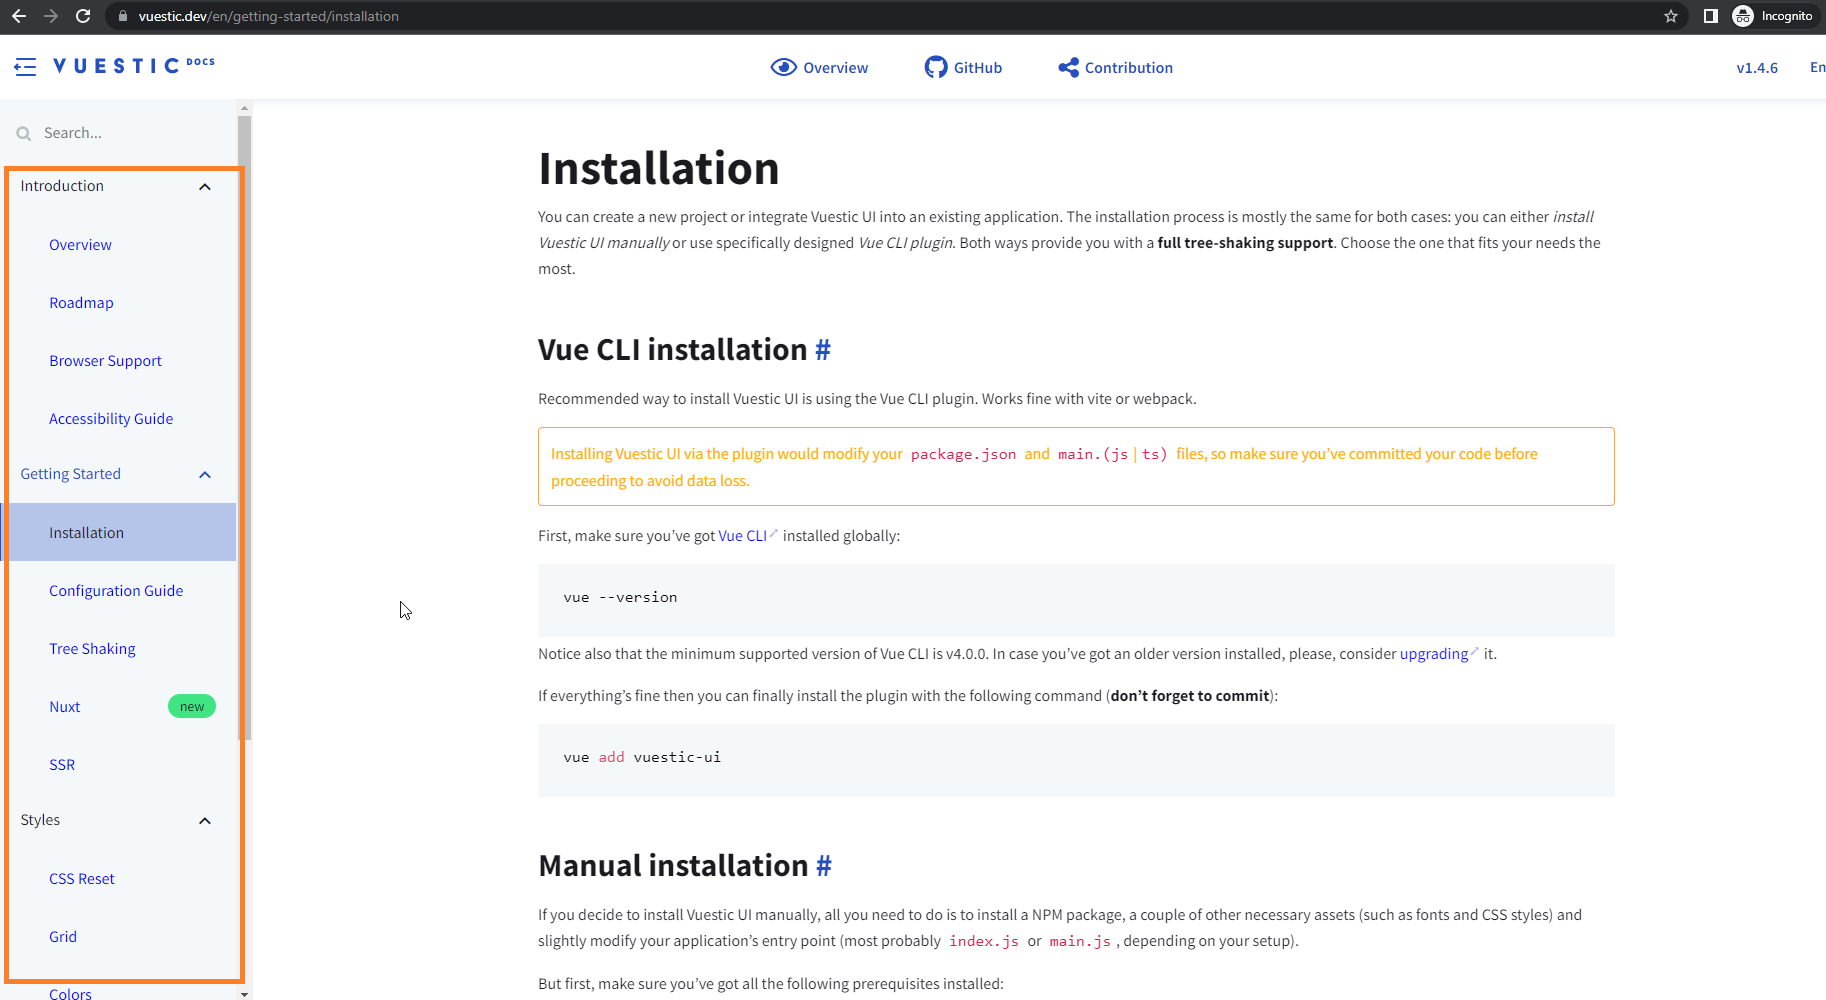Open the Nuxt page marked with new badge

(64, 706)
